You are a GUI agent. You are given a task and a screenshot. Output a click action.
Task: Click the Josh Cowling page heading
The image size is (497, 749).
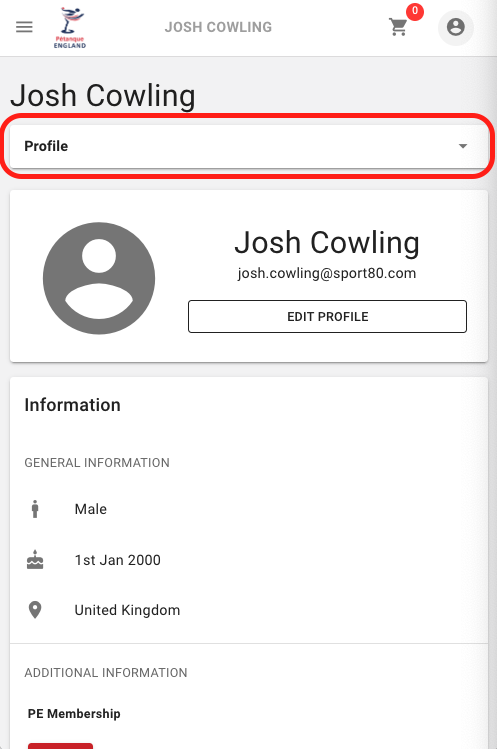(103, 96)
